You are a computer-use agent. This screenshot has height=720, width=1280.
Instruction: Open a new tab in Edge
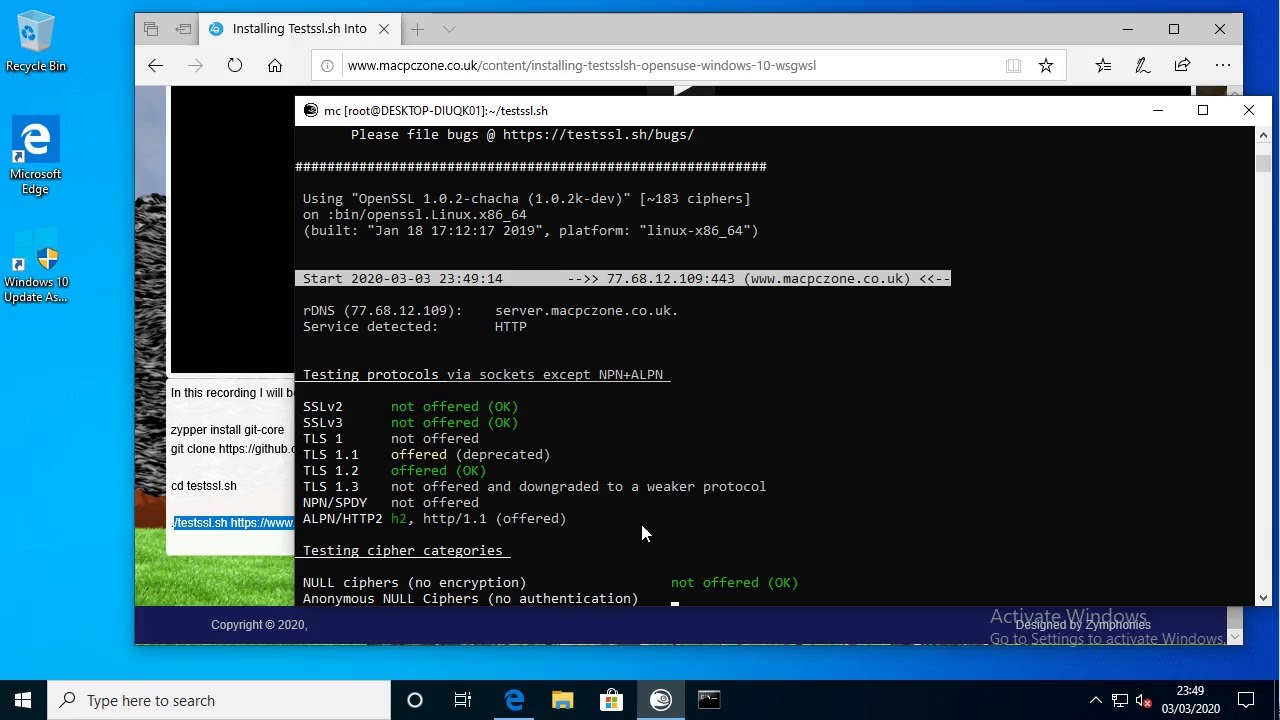tap(417, 29)
